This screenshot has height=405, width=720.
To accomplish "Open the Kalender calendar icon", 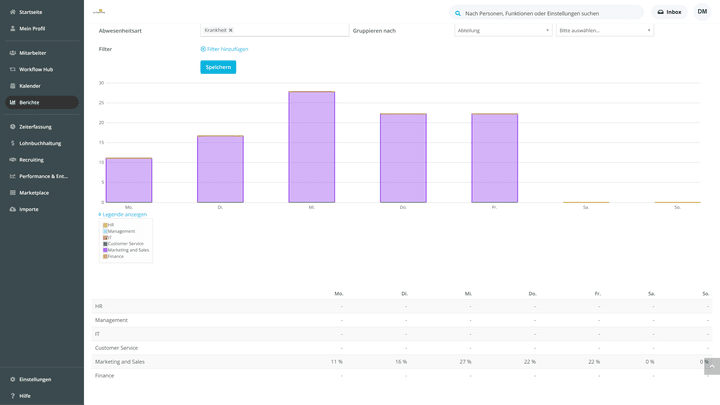I will [x=13, y=86].
